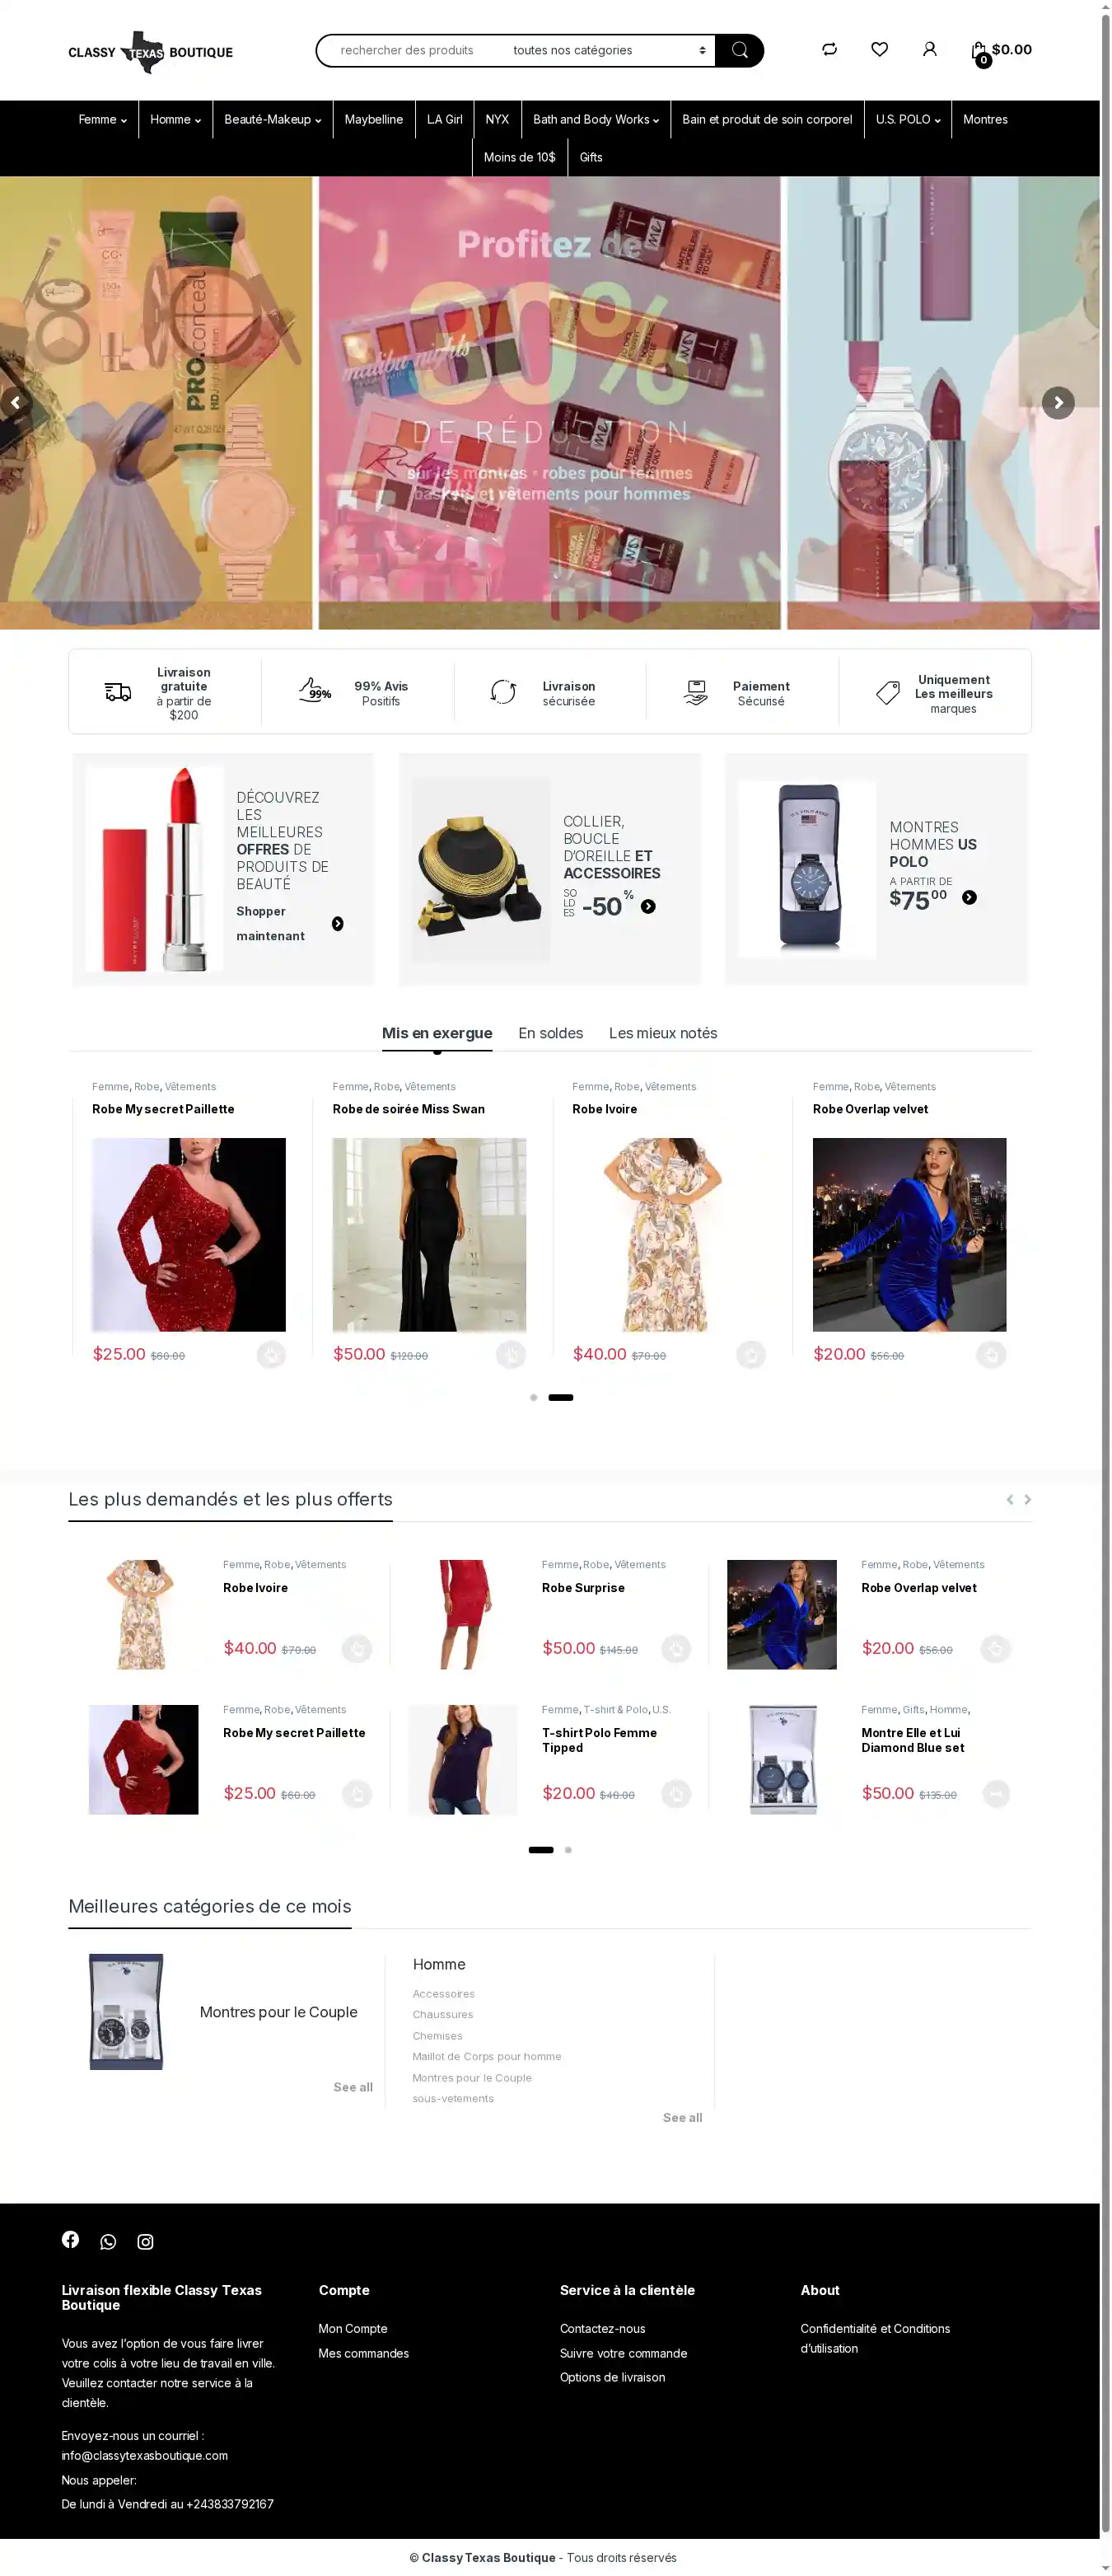Advance hero slider with right arrow

(x=1058, y=403)
